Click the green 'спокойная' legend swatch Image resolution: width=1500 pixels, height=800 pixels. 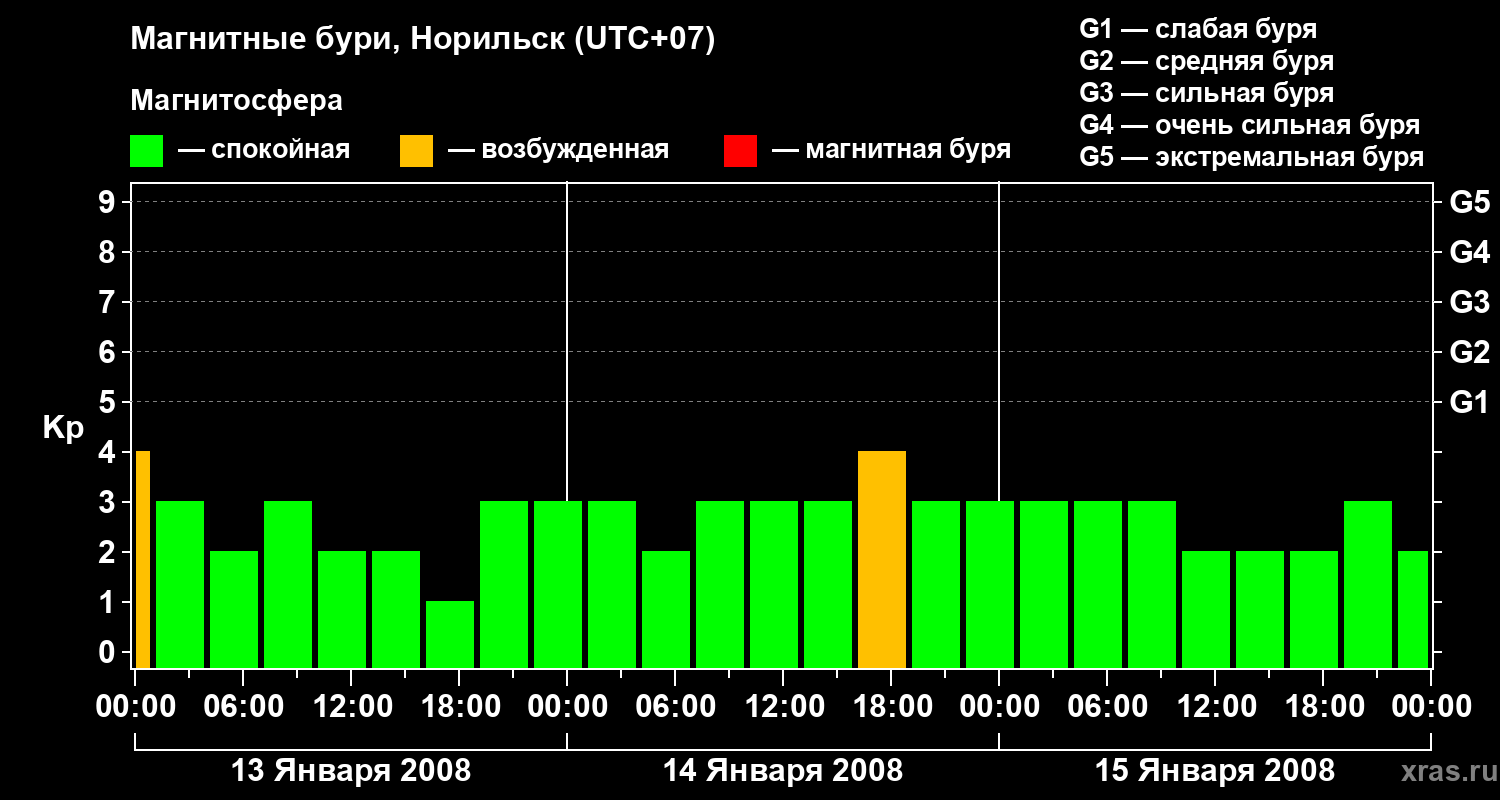tap(147, 151)
